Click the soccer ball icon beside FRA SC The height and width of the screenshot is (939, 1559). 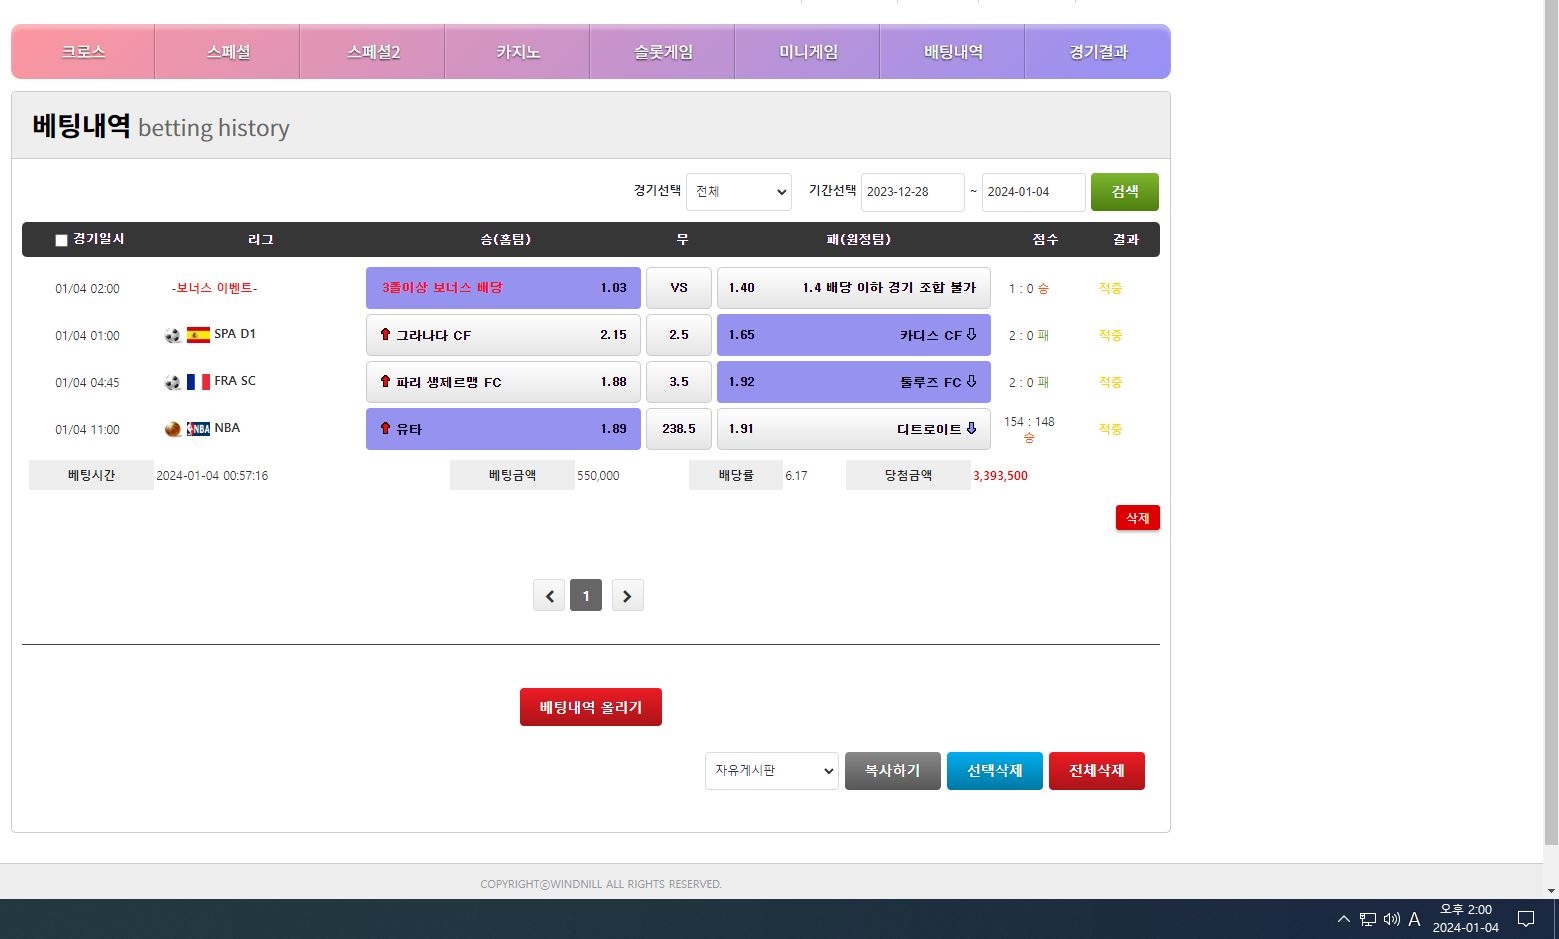coord(172,381)
